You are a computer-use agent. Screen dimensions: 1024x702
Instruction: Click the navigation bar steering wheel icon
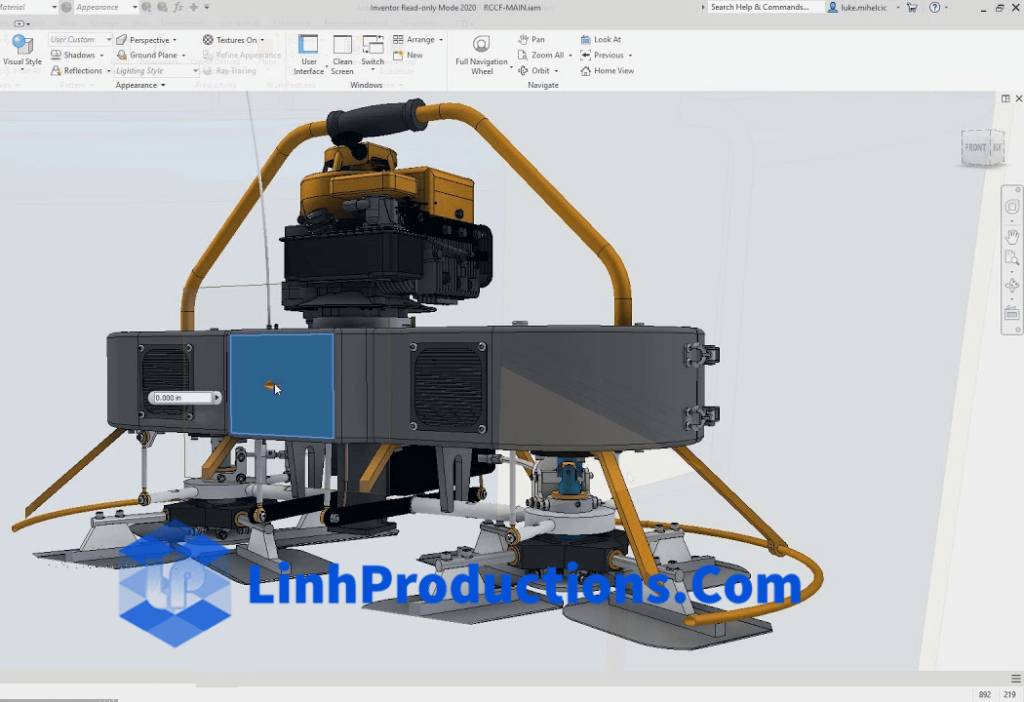click(x=1012, y=207)
